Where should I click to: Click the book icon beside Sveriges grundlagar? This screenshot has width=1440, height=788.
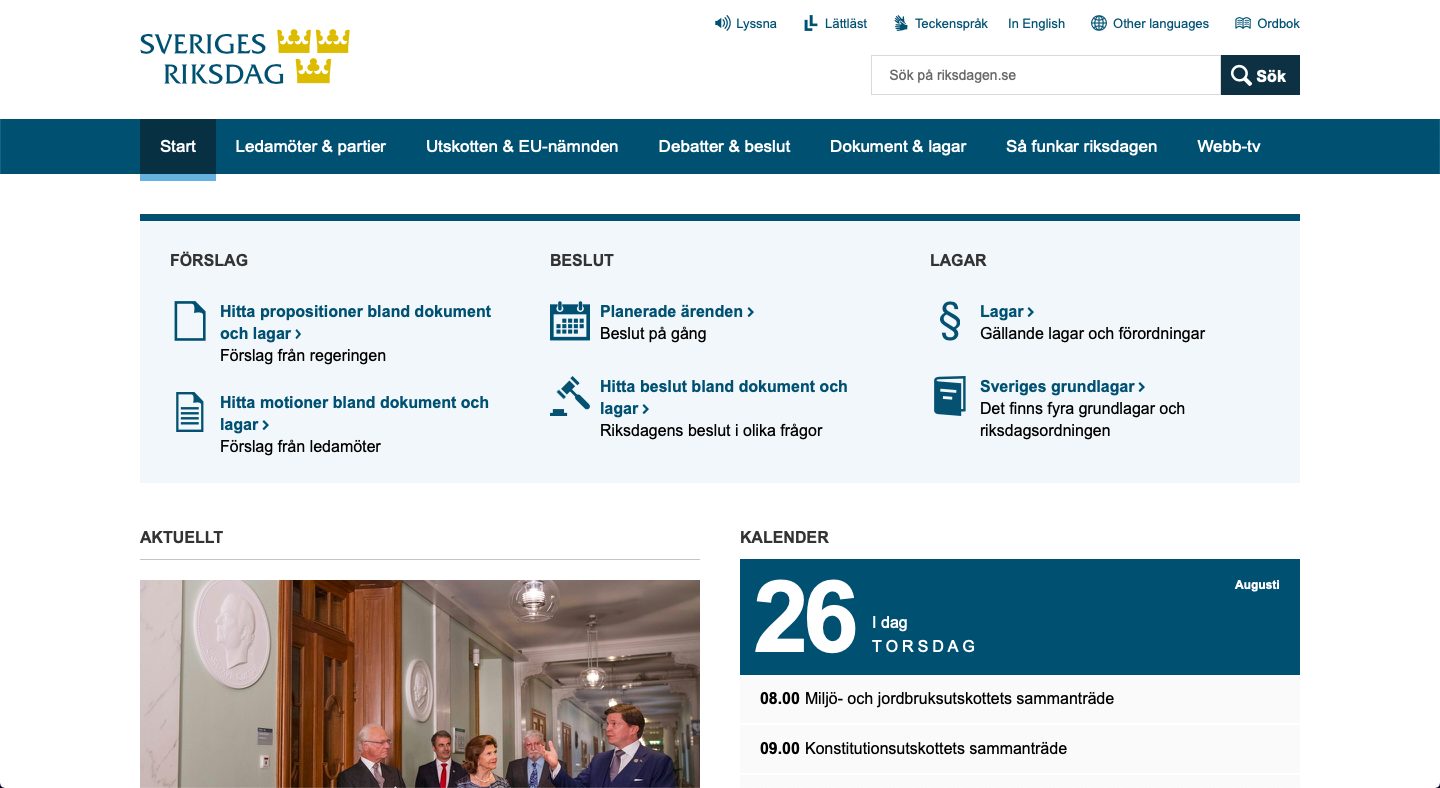tap(950, 396)
